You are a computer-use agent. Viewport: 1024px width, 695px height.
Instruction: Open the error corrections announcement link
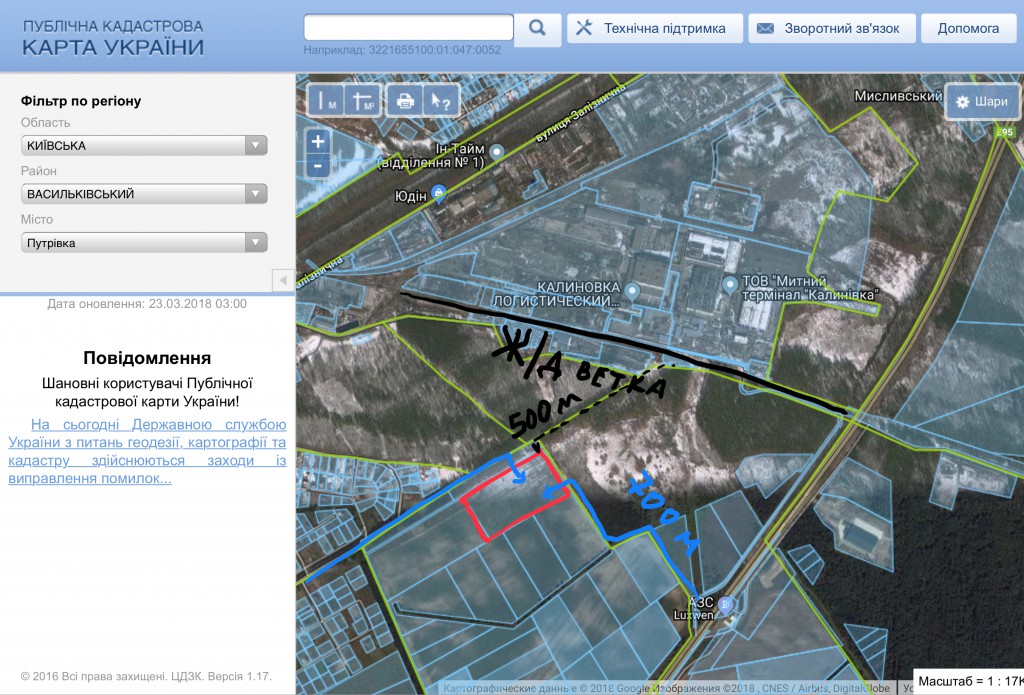148,451
